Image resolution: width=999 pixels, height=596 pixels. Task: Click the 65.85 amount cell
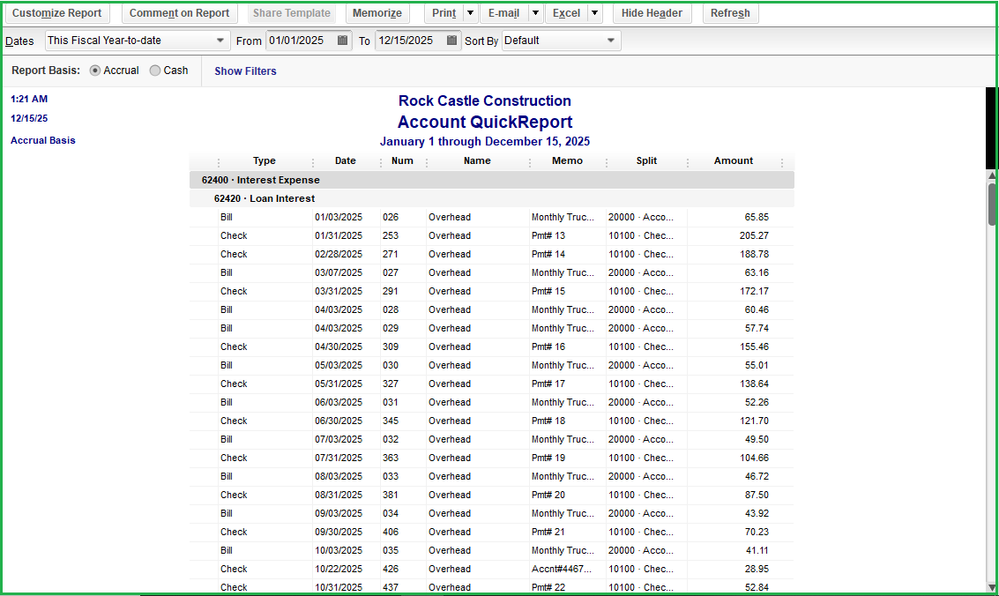[756, 217]
